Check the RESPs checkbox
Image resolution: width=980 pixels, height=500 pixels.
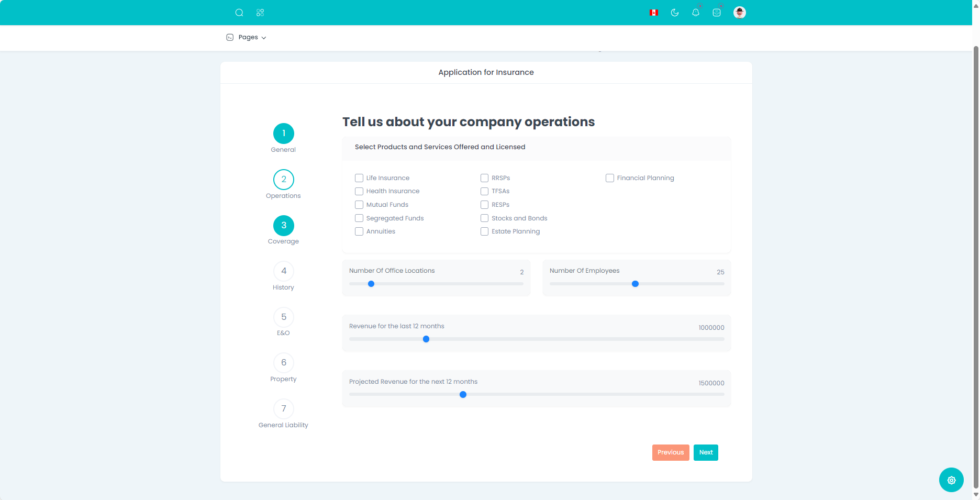click(x=484, y=204)
